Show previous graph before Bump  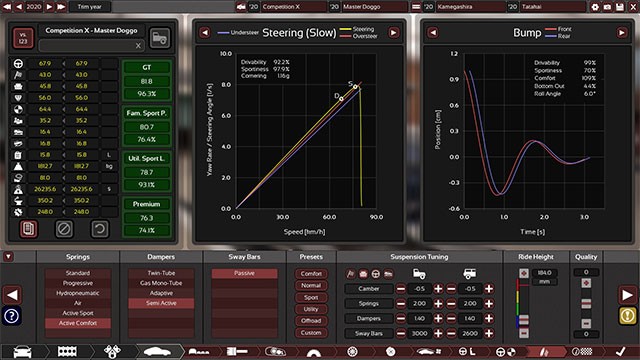[x=433, y=33]
